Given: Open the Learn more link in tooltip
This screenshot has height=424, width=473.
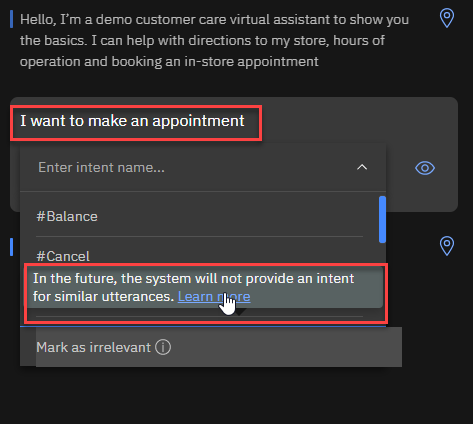Looking at the screenshot, I should point(214,297).
